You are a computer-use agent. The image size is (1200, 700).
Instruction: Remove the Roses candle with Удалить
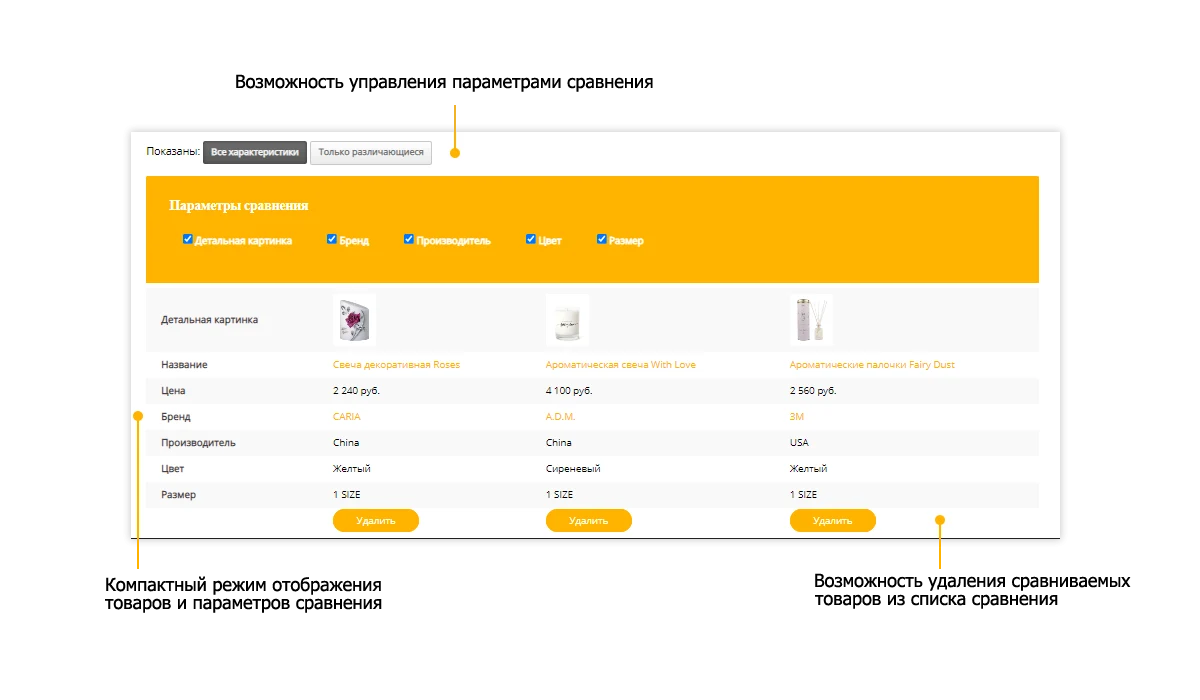click(x=376, y=521)
